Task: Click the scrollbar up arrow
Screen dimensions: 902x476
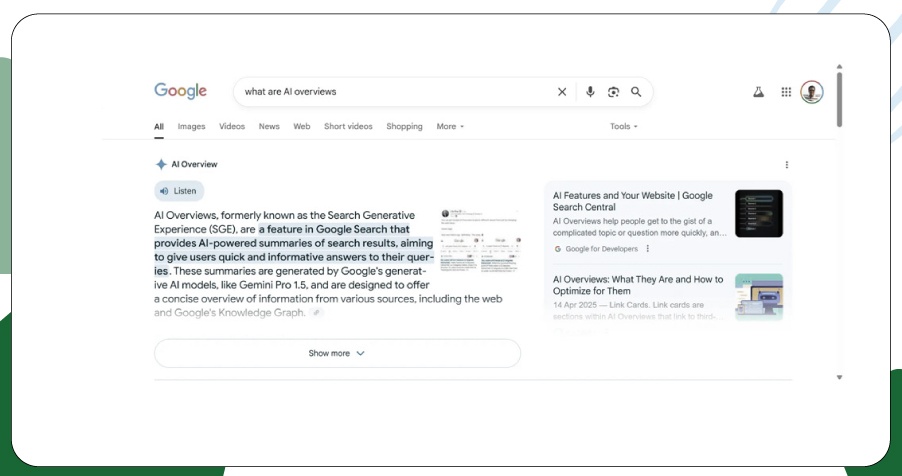Action: [839, 67]
